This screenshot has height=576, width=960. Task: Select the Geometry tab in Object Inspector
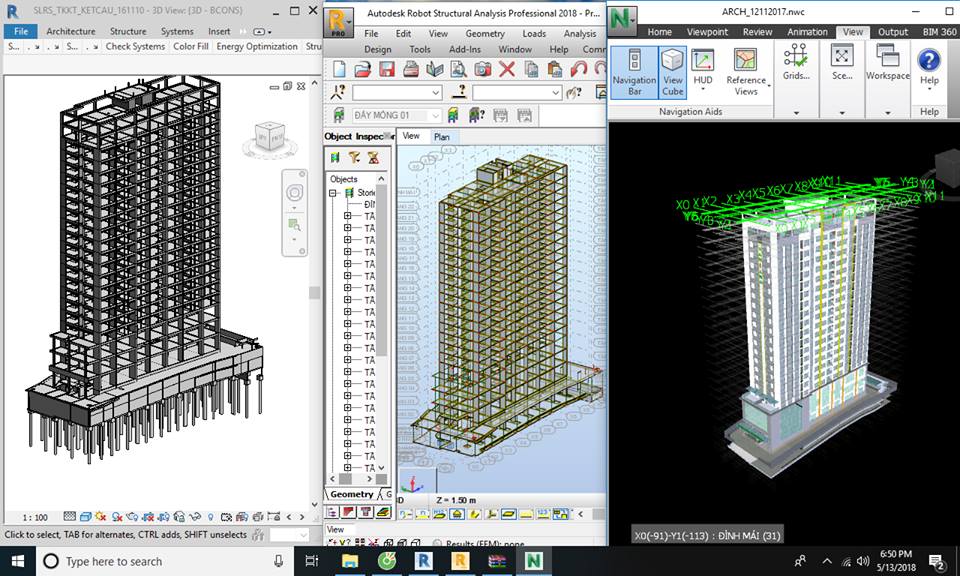[x=351, y=494]
